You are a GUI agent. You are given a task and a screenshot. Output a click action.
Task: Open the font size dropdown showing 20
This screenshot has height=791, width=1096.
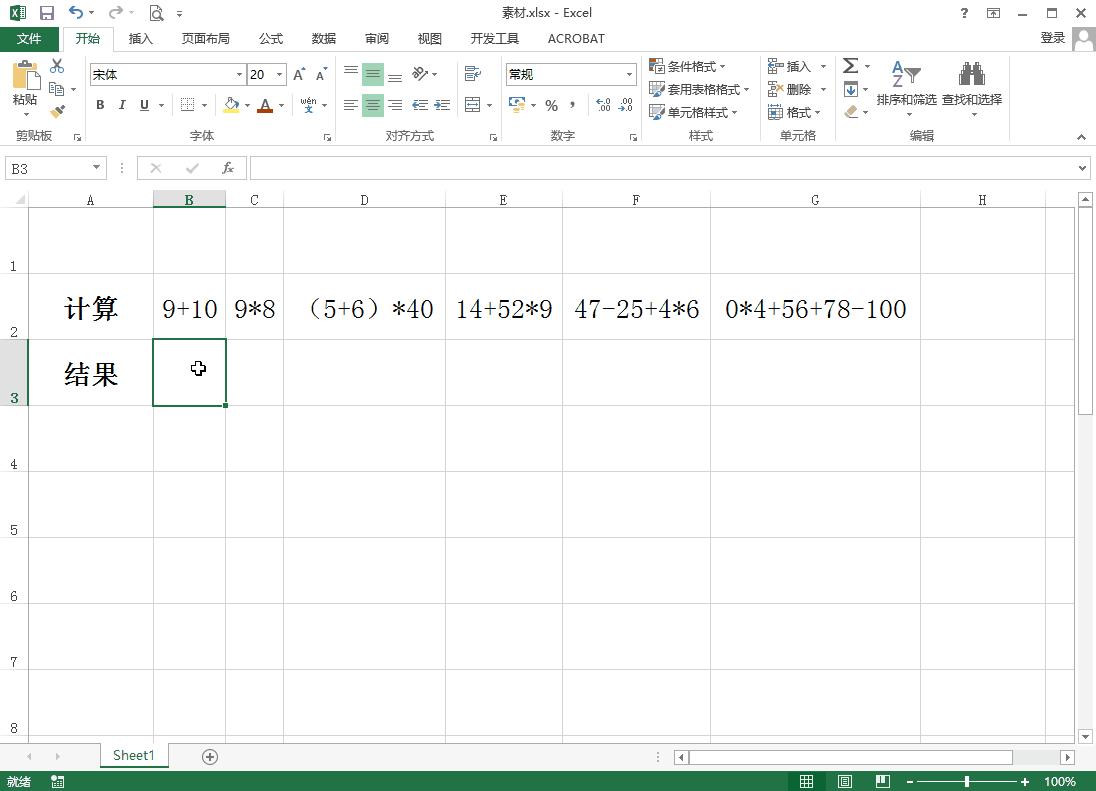click(x=280, y=74)
